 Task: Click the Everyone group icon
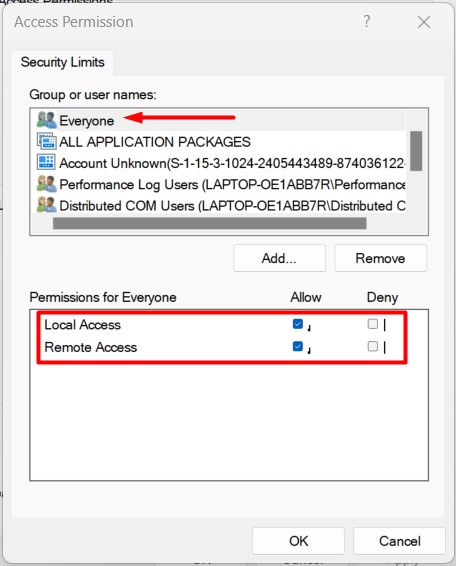(x=47, y=120)
